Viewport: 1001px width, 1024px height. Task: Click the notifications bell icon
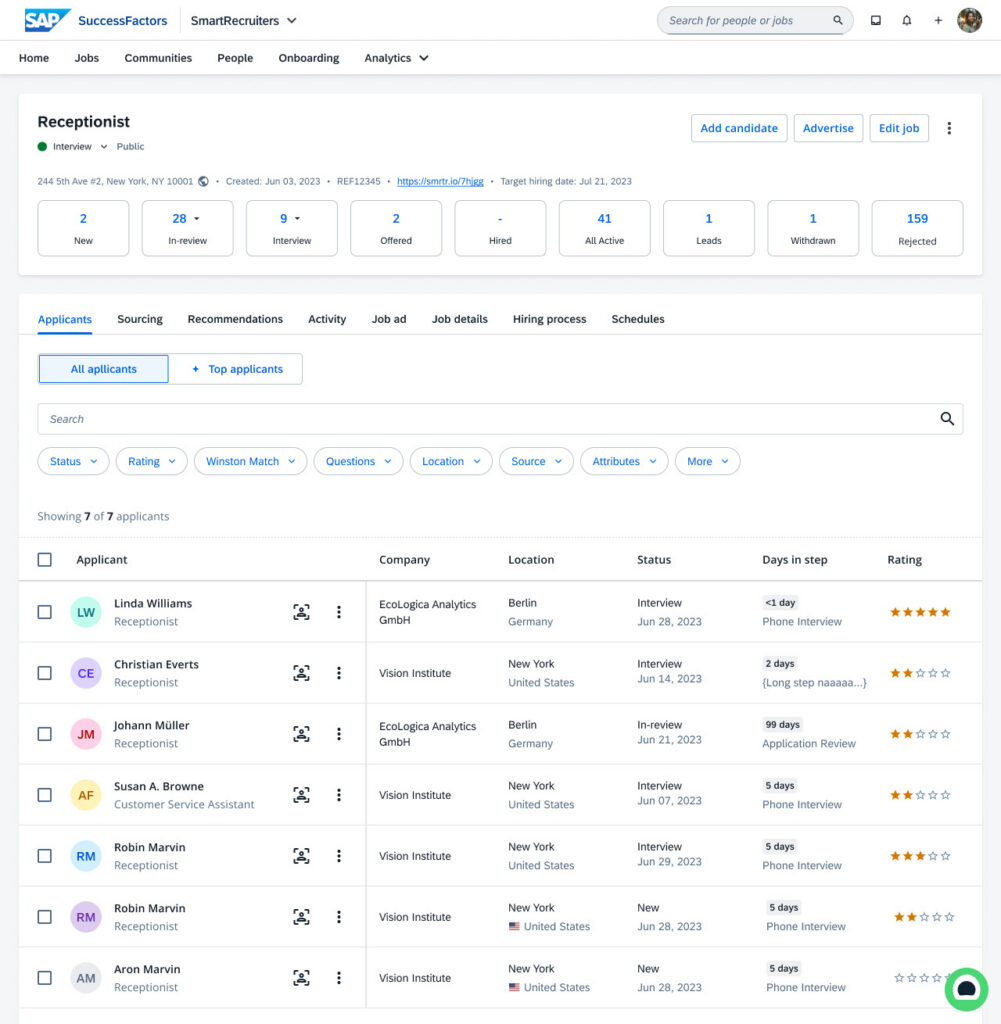pyautogui.click(x=907, y=20)
